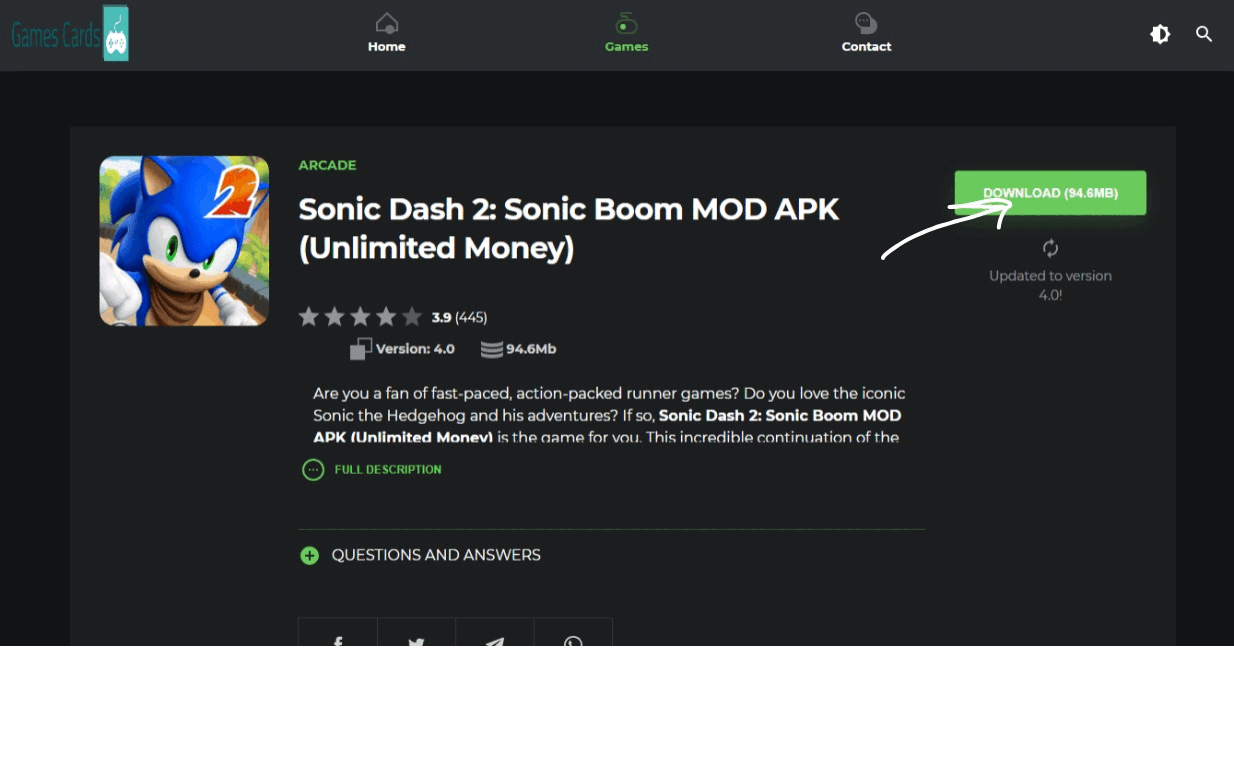Image resolution: width=1234 pixels, height=775 pixels.
Task: Share the page on Twitter
Action: (x=416, y=637)
